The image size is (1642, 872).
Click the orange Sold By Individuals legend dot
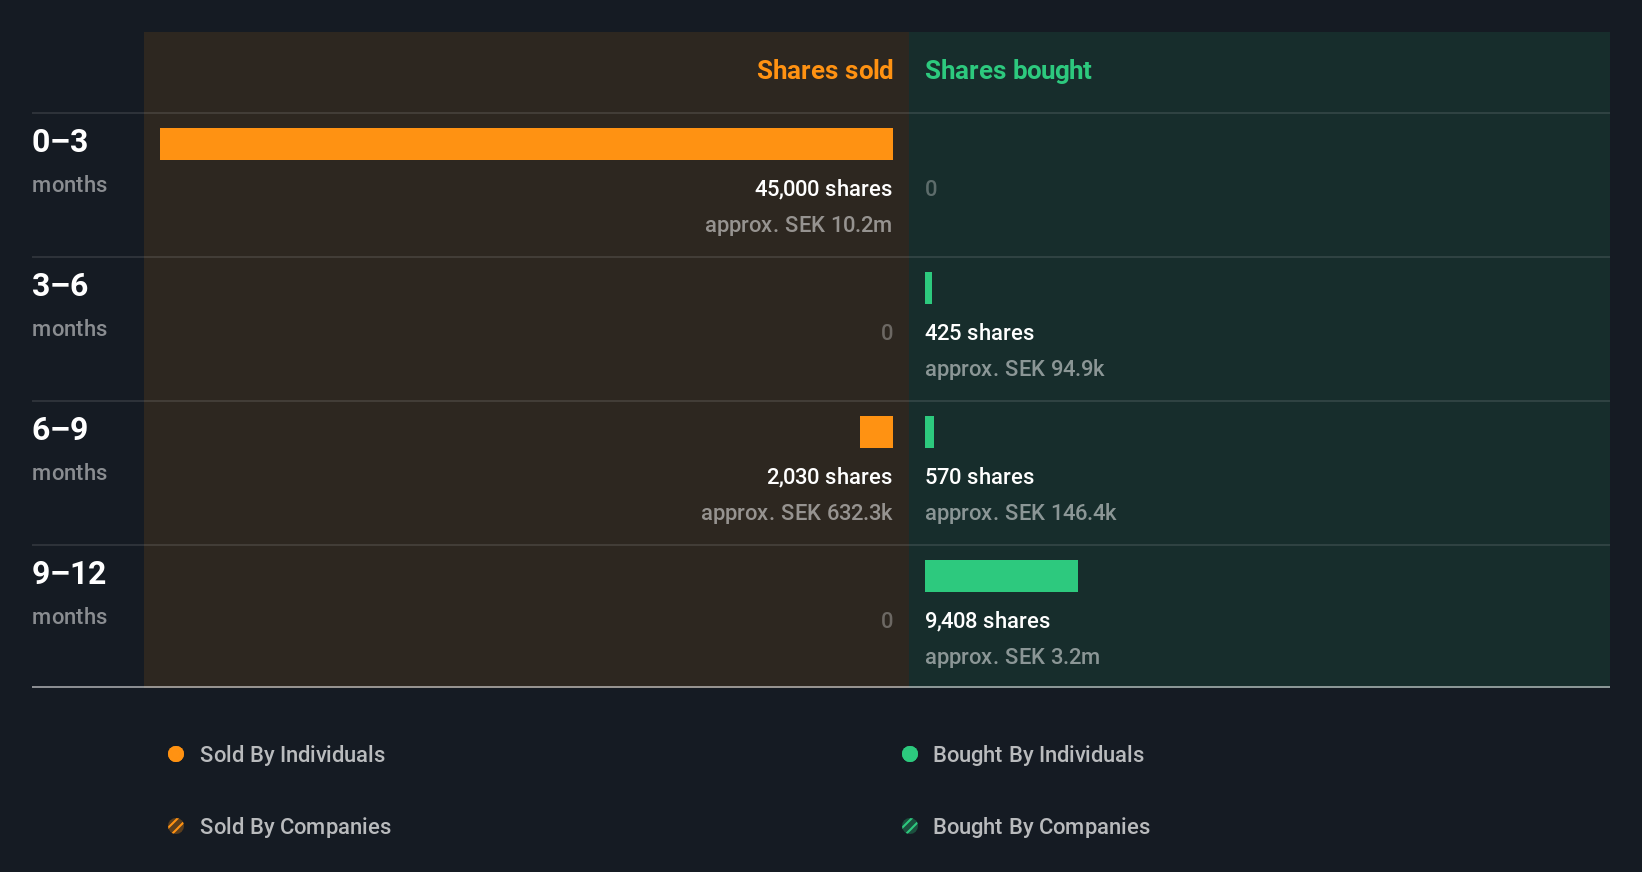click(x=176, y=754)
